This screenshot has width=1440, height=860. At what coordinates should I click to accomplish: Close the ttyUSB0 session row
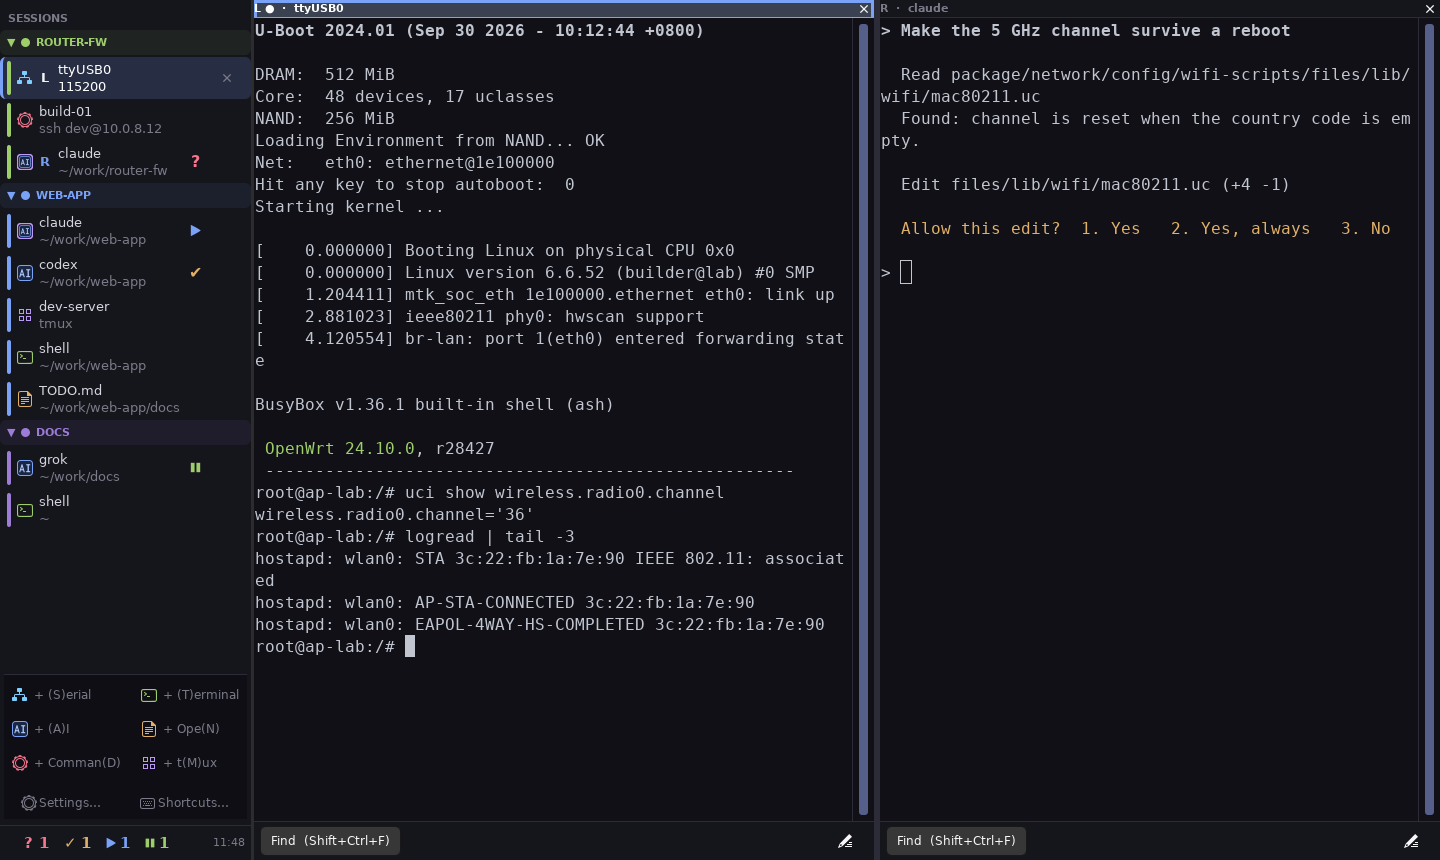[x=227, y=78]
